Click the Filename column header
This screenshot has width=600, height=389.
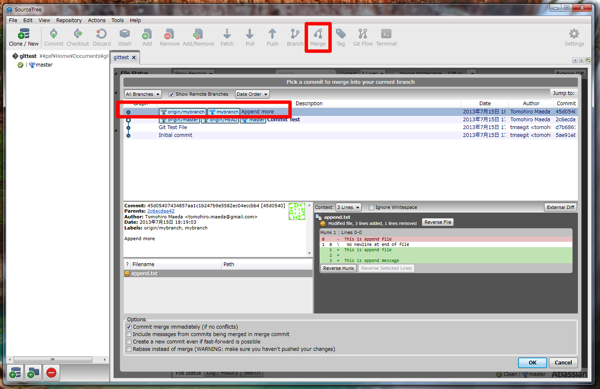(x=176, y=264)
